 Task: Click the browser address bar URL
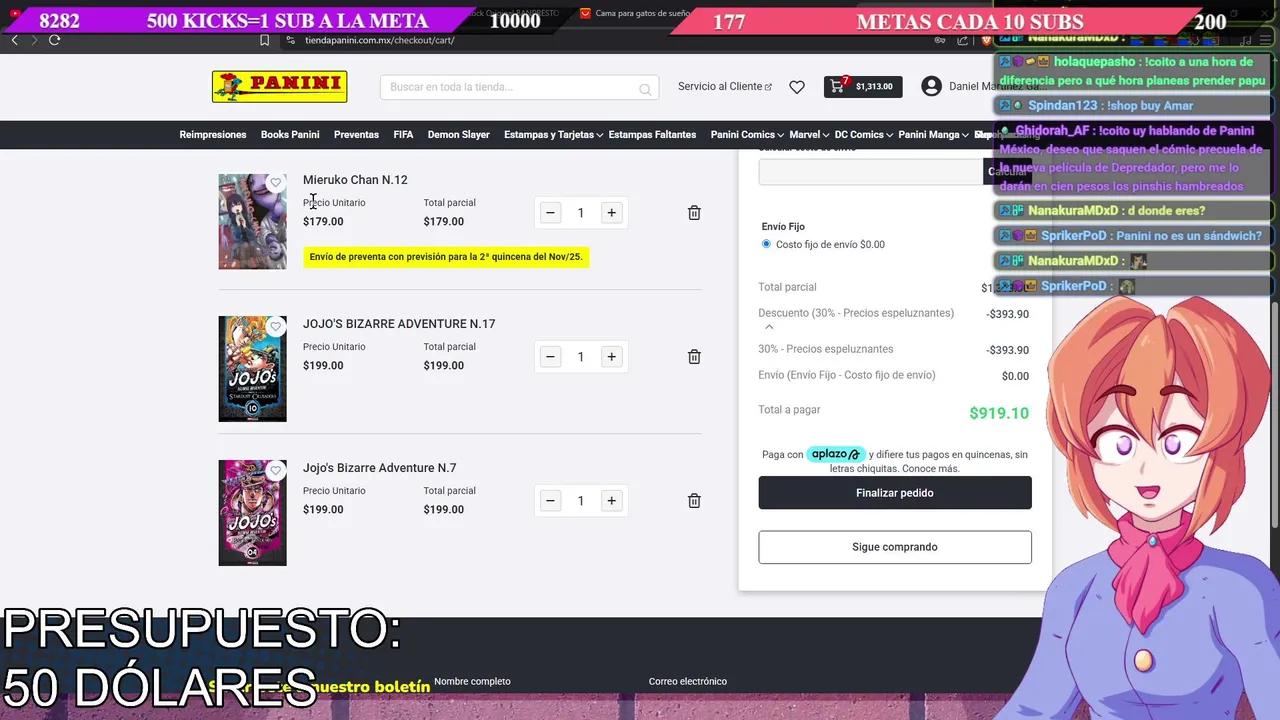click(379, 40)
